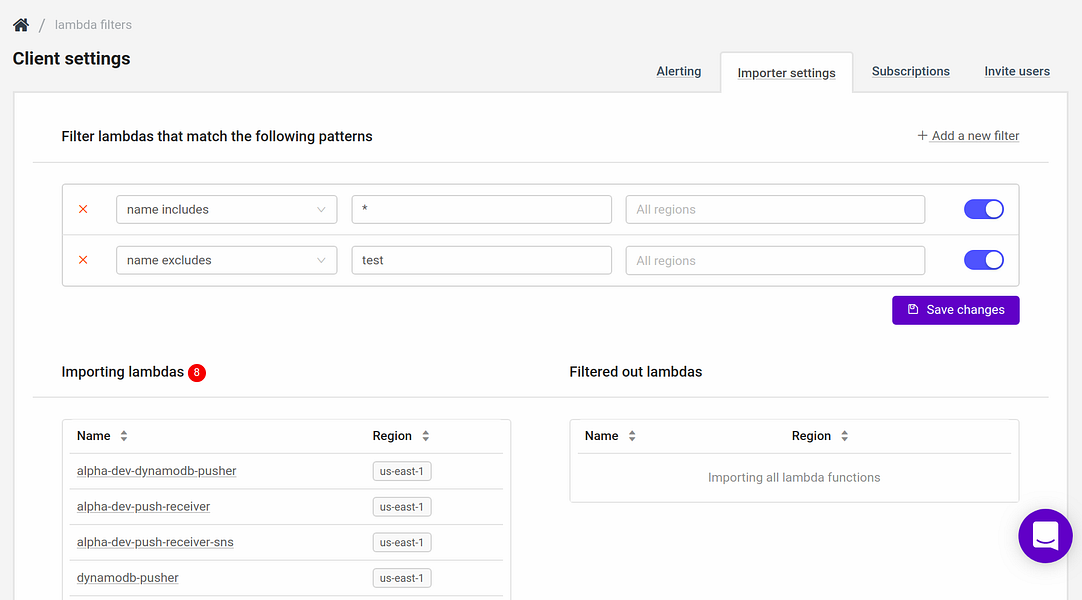The width and height of the screenshot is (1082, 600).
Task: Sort importing lambdas by Name
Action: (124, 436)
